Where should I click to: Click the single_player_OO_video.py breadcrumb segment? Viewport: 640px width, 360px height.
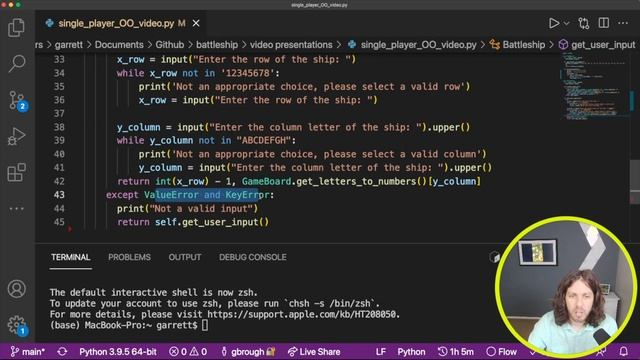point(412,44)
